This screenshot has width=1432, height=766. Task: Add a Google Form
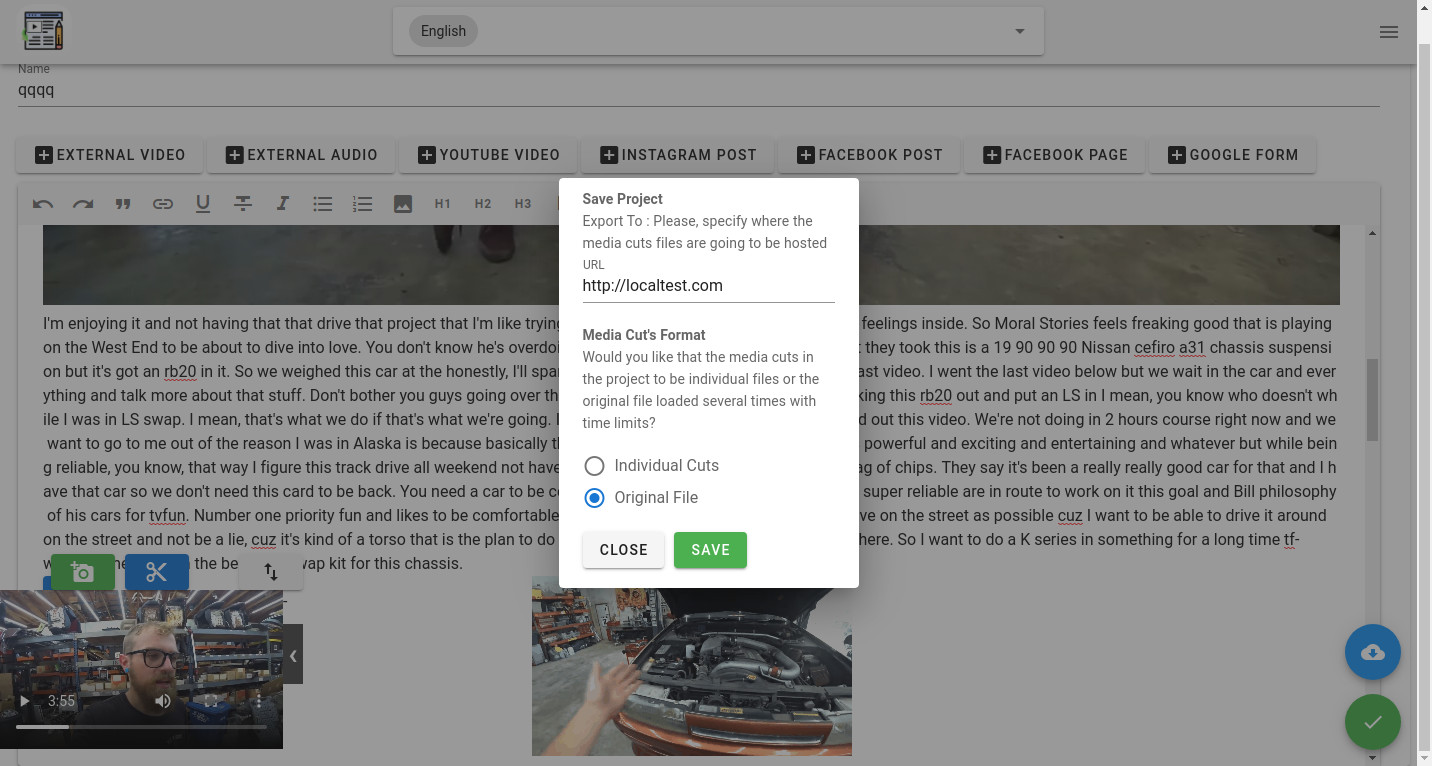(1233, 155)
